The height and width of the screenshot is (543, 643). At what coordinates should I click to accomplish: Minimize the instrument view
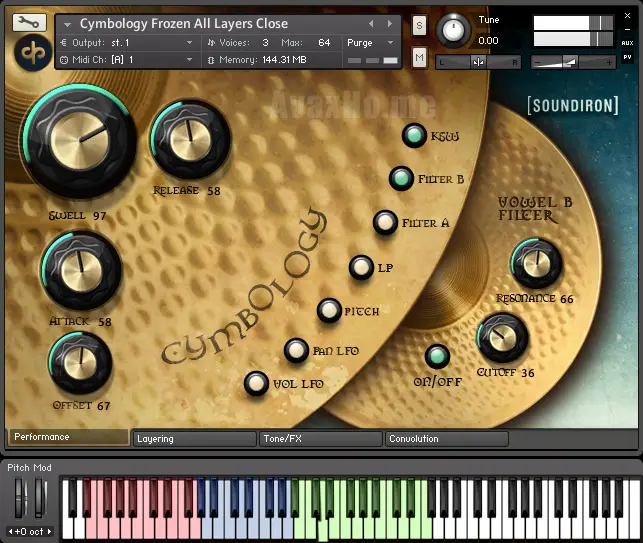627,30
